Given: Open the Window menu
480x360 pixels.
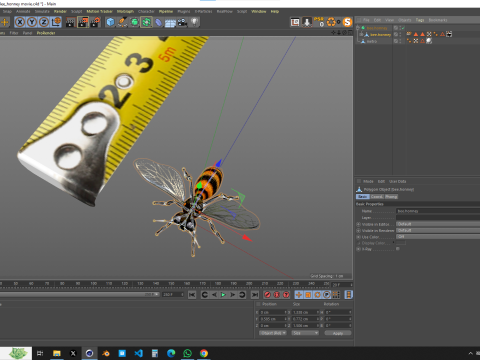Looking at the screenshot, I should [x=259, y=11].
